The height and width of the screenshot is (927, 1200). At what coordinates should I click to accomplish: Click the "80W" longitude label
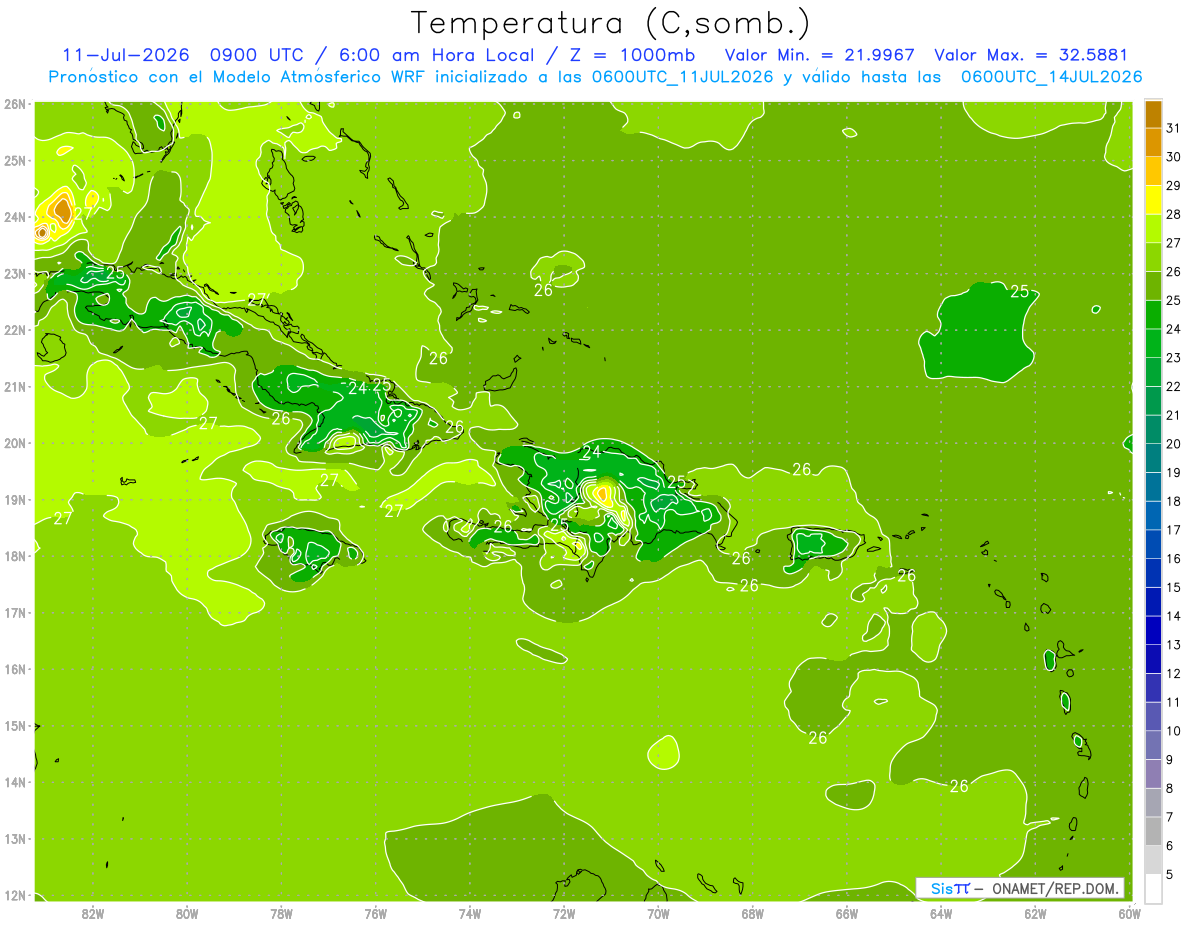(x=186, y=913)
